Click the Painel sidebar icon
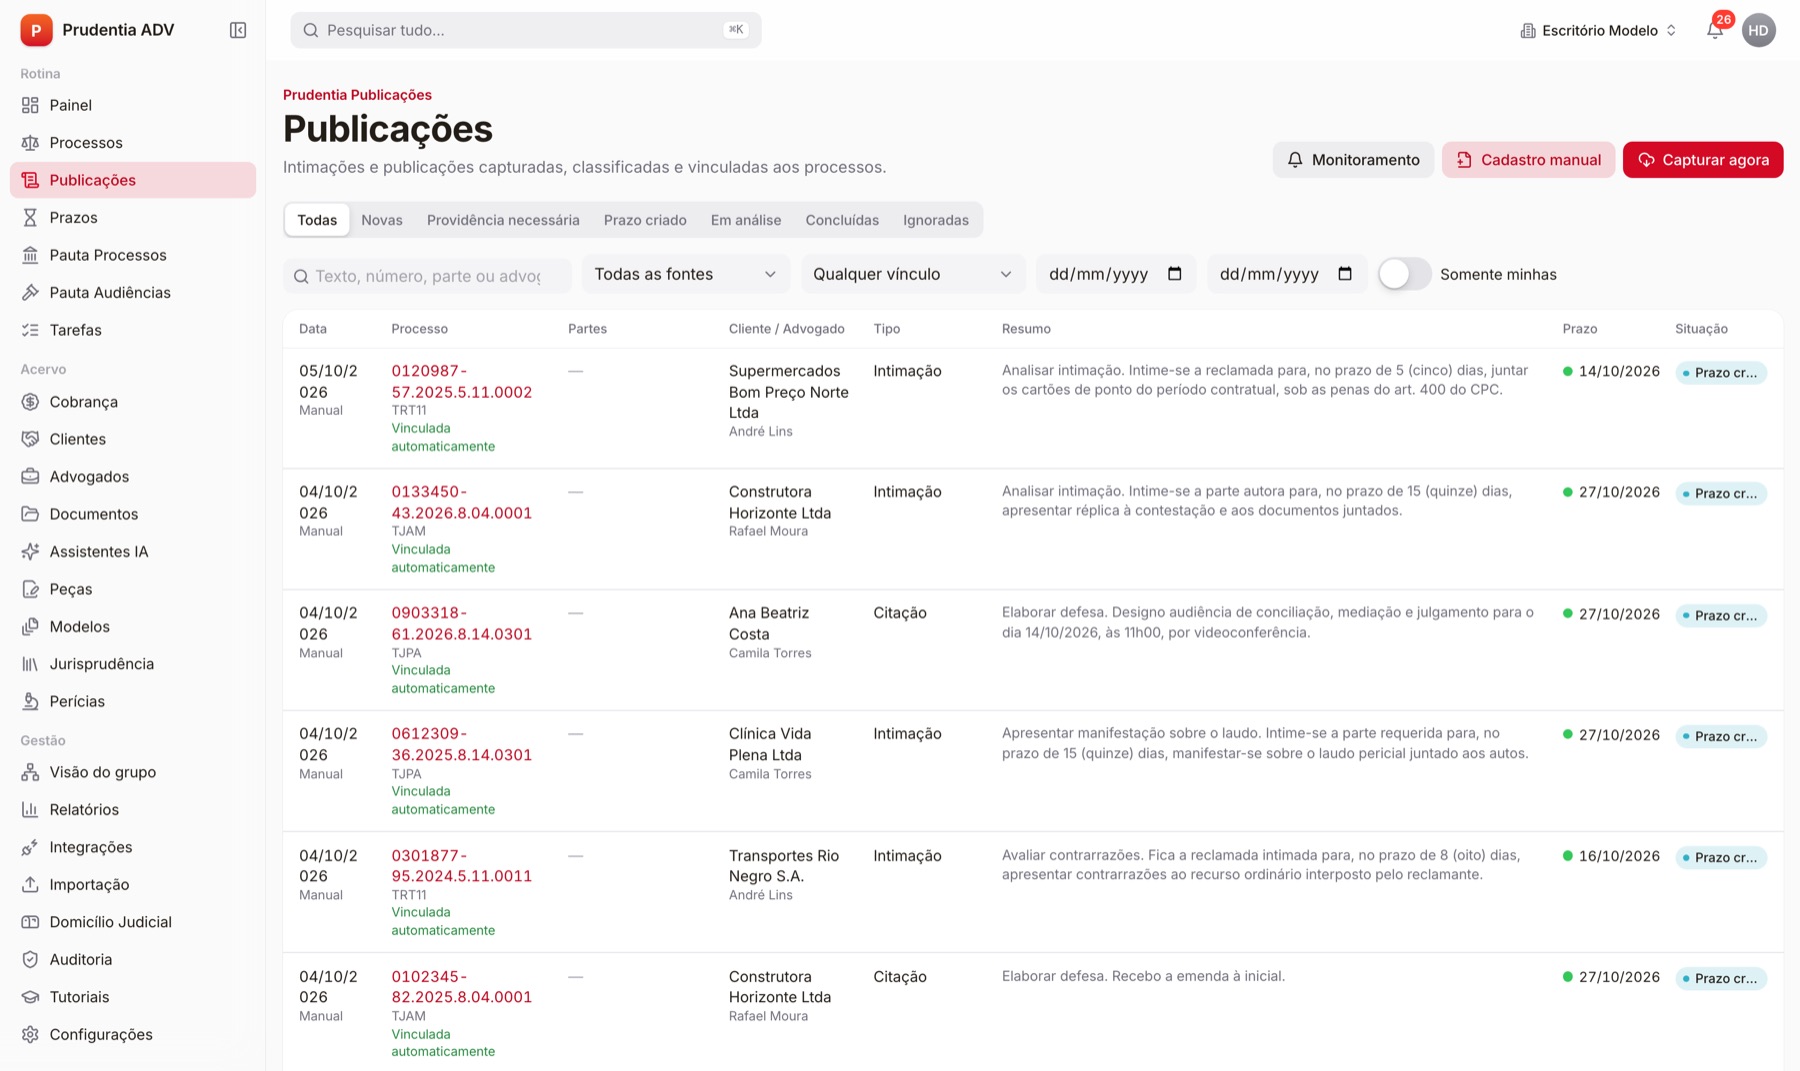The image size is (1800, 1071). (x=30, y=105)
